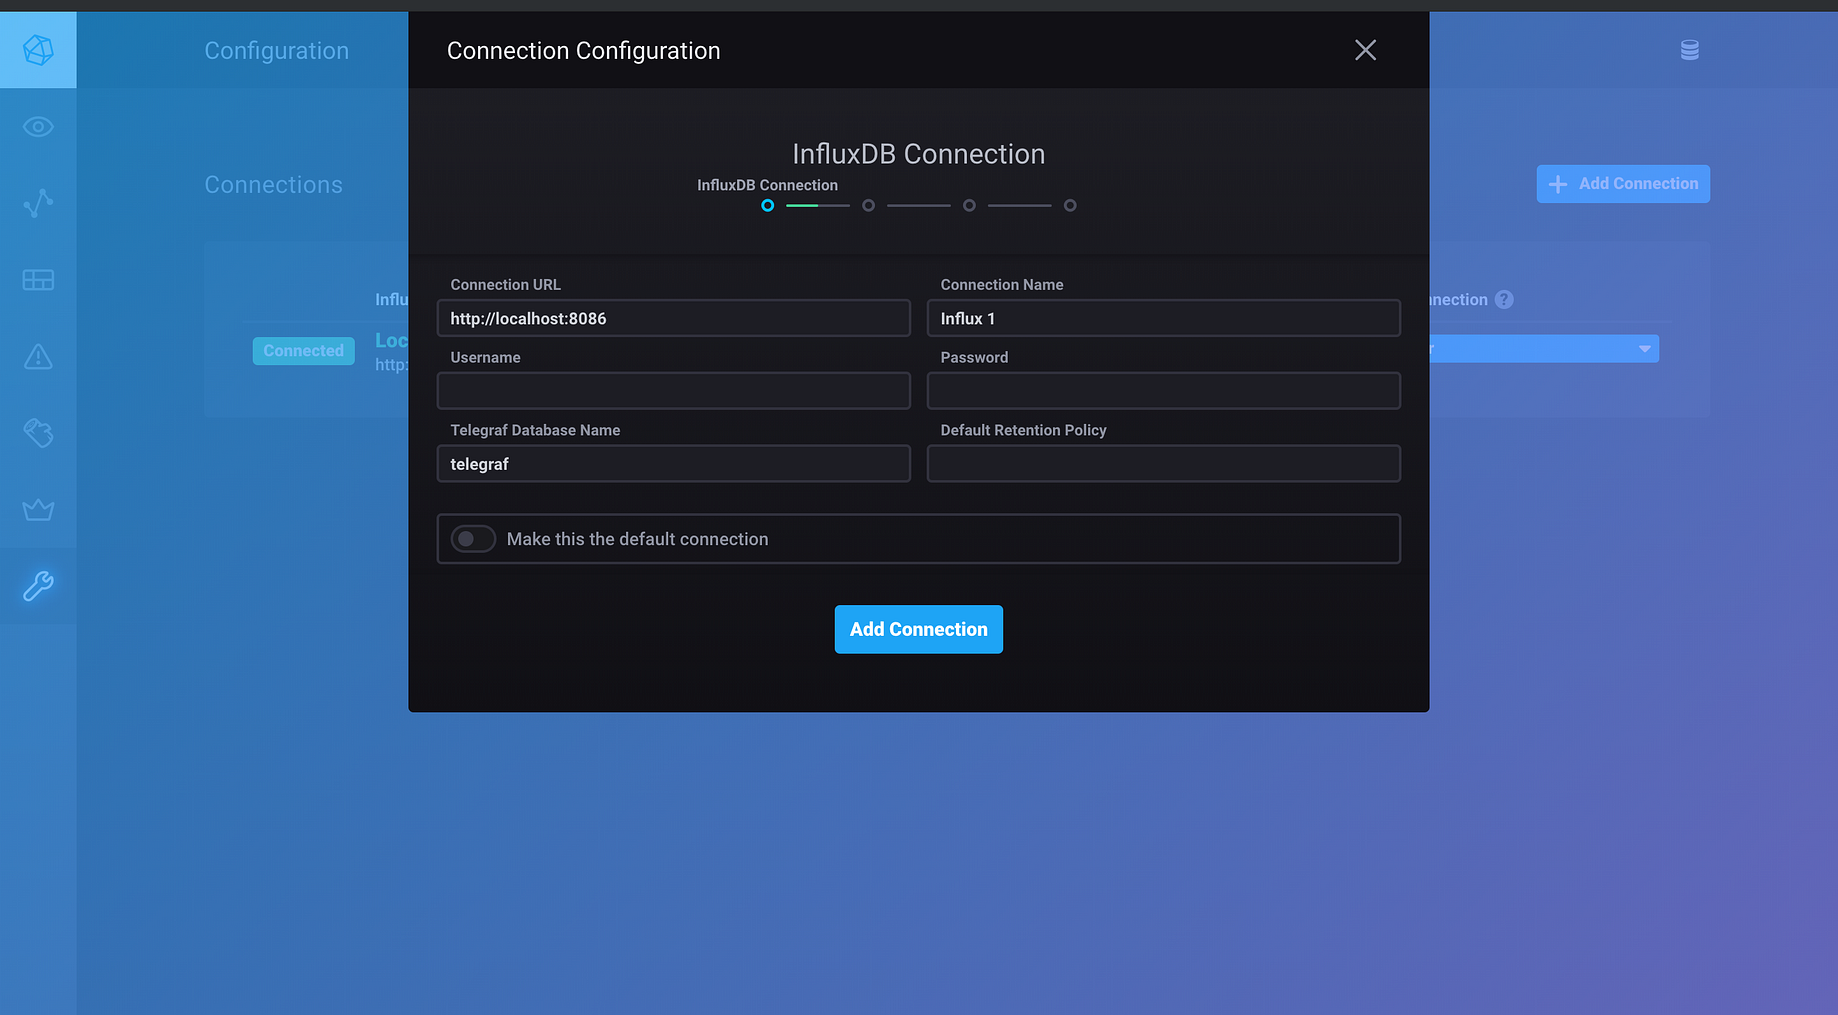1838x1015 pixels.
Task: Select the fourth wizard step circle
Action: [x=1070, y=205]
